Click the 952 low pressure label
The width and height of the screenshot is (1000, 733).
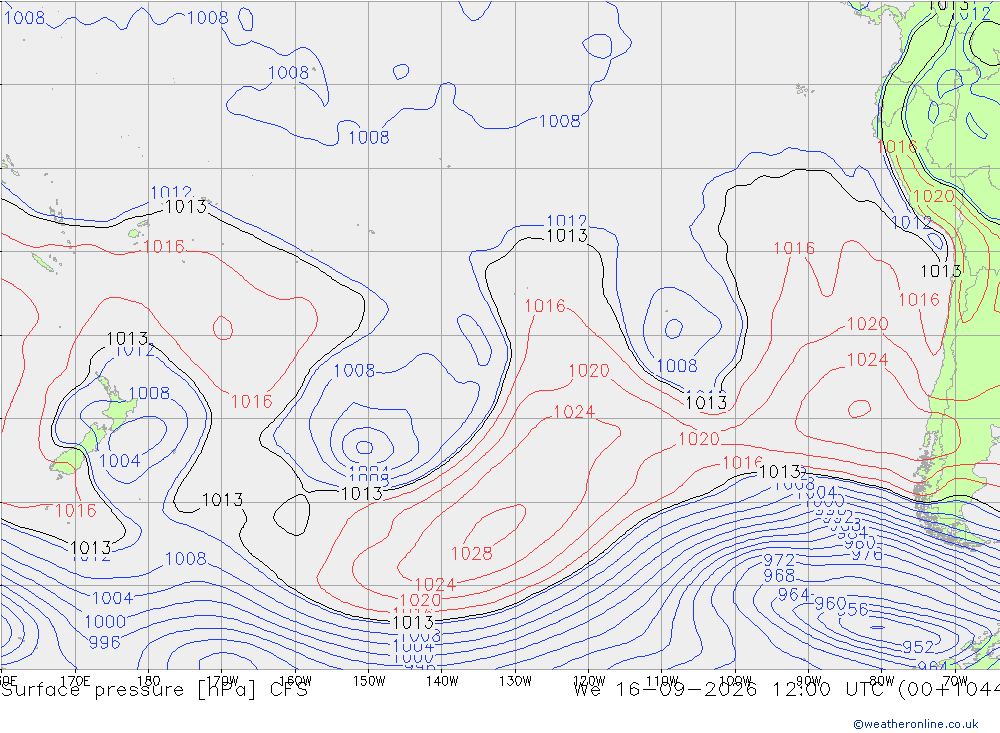point(918,648)
